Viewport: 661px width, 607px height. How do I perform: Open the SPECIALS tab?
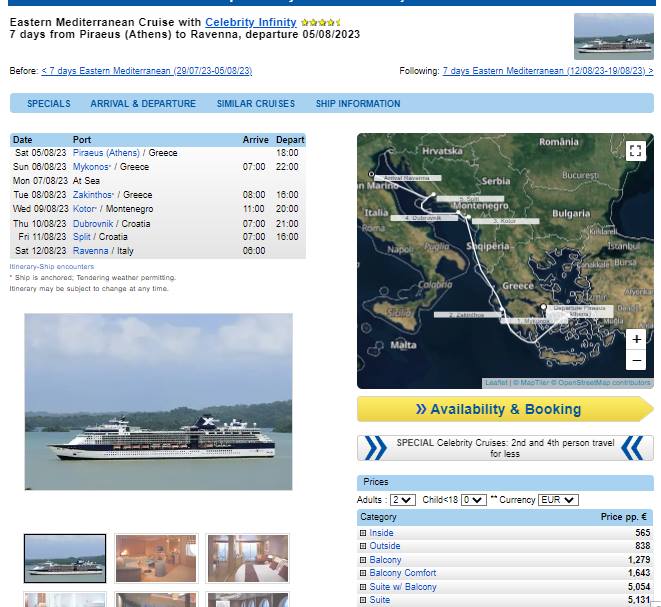pos(49,104)
